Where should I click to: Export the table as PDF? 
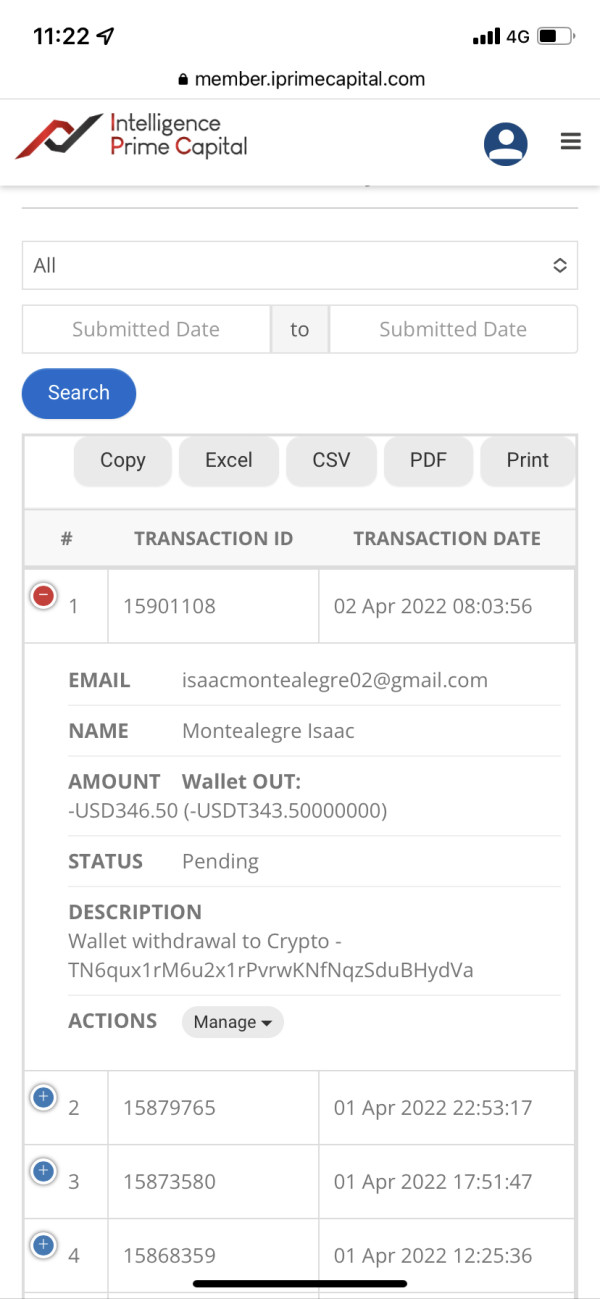pos(428,461)
